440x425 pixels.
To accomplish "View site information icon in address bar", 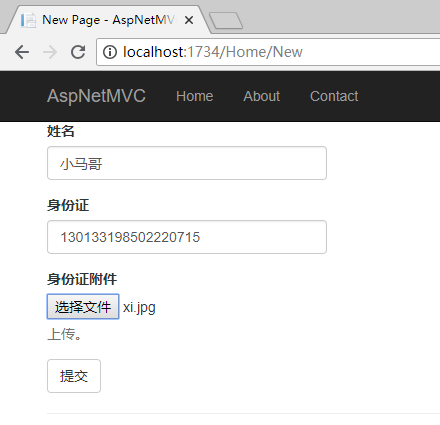I will [110, 52].
